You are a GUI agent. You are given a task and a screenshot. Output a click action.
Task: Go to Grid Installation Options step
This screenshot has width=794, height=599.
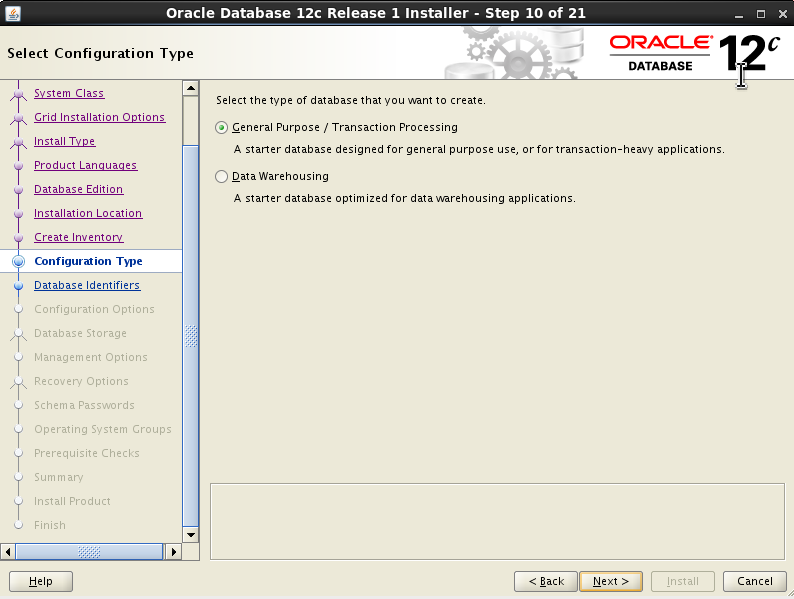[100, 117]
